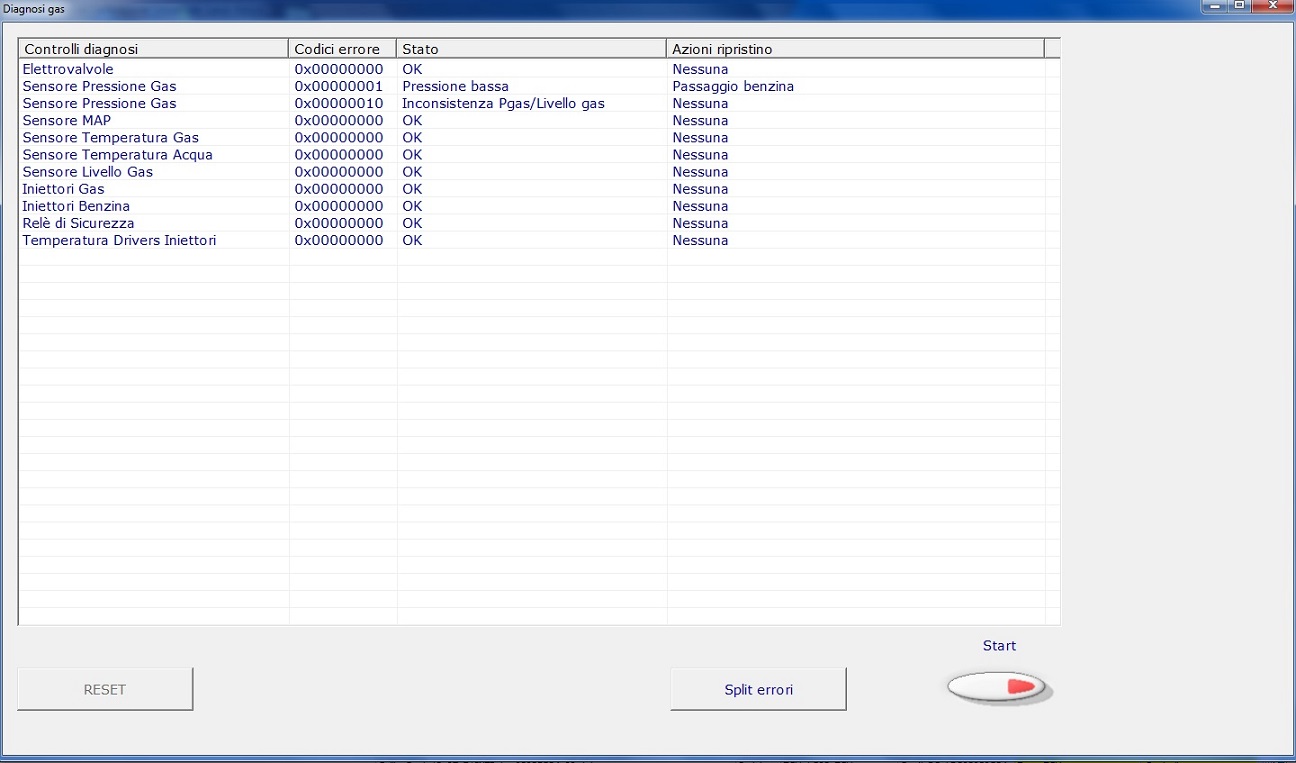Select the Relè di Sicurezza row

(78, 223)
